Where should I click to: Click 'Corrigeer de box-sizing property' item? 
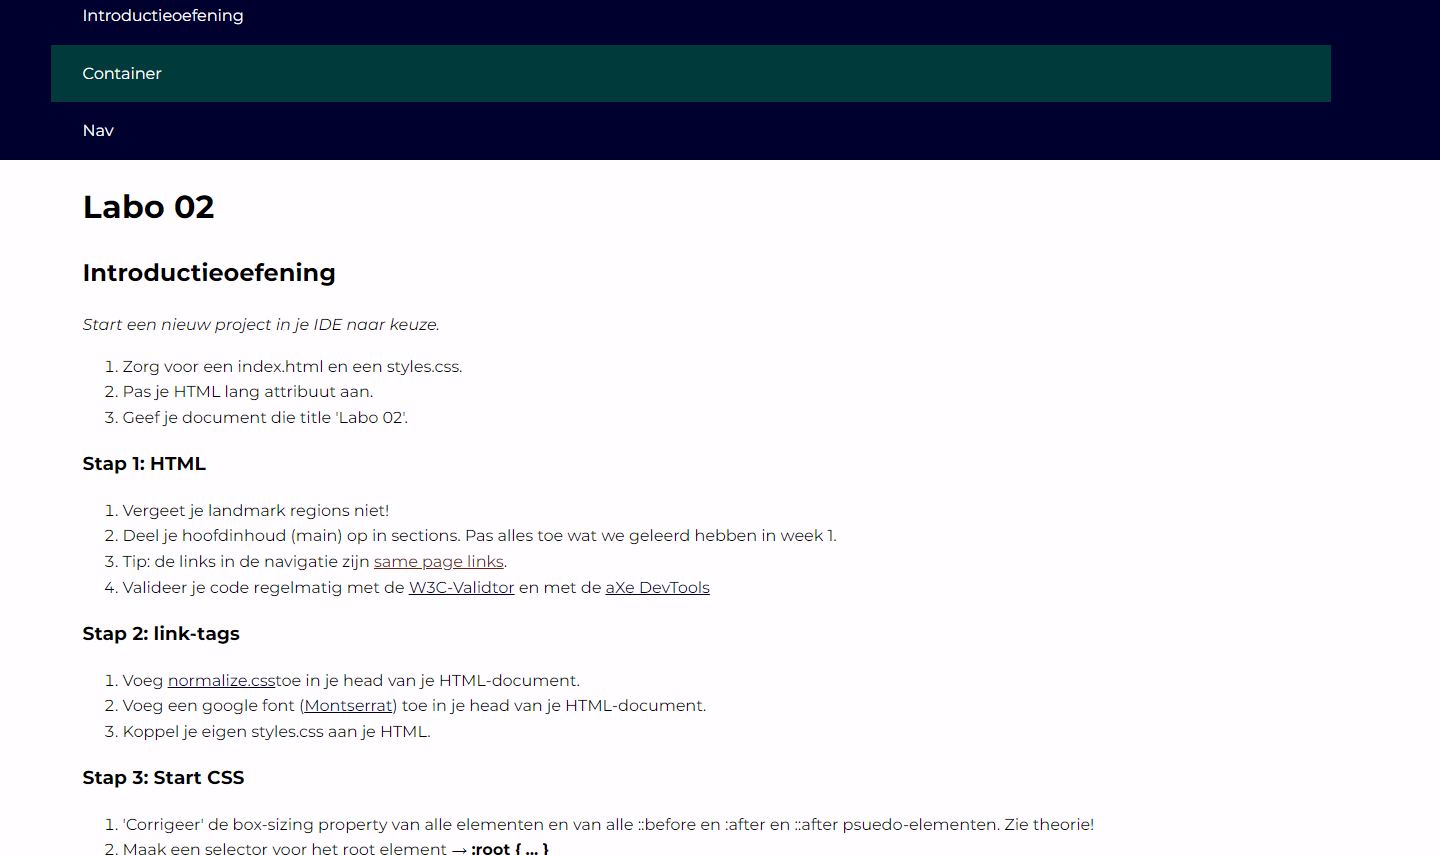[608, 825]
